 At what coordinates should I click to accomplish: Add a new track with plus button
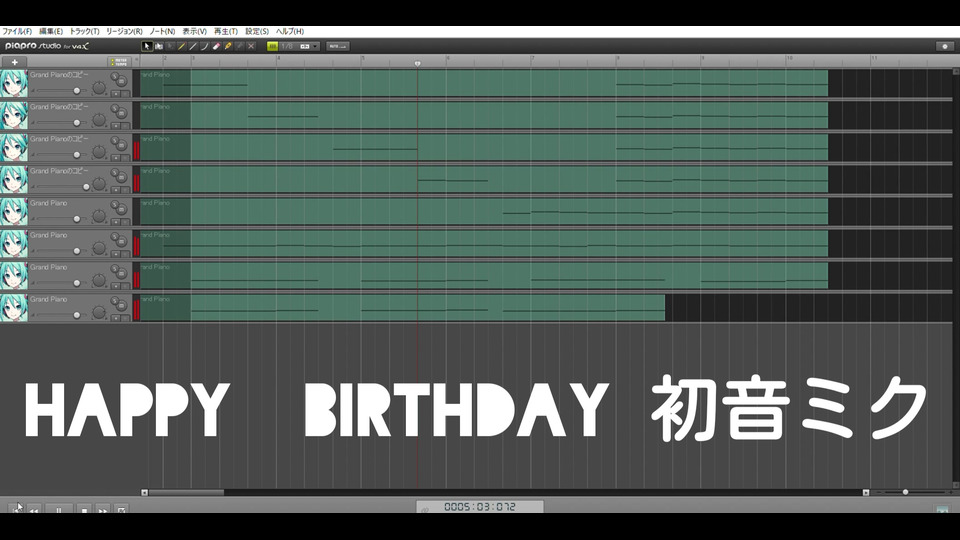click(14, 62)
